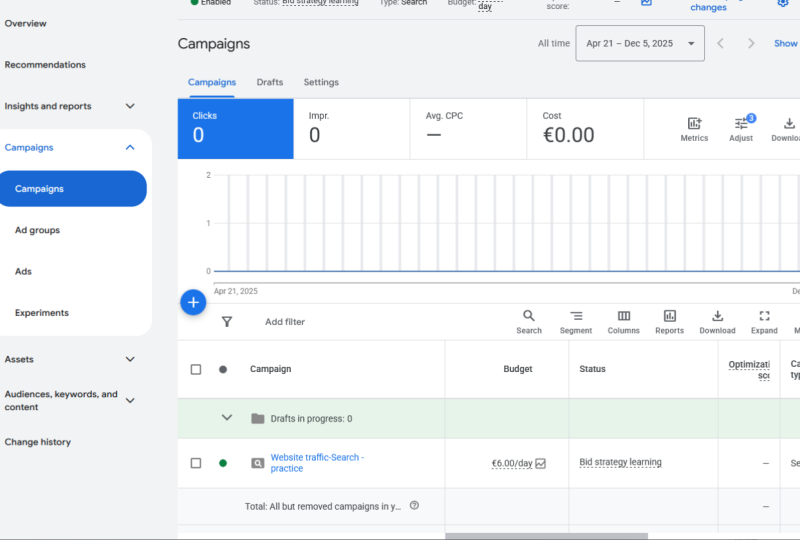Click the budget chart icon beside €6.00/day
Image resolution: width=800 pixels, height=540 pixels.
tap(541, 463)
